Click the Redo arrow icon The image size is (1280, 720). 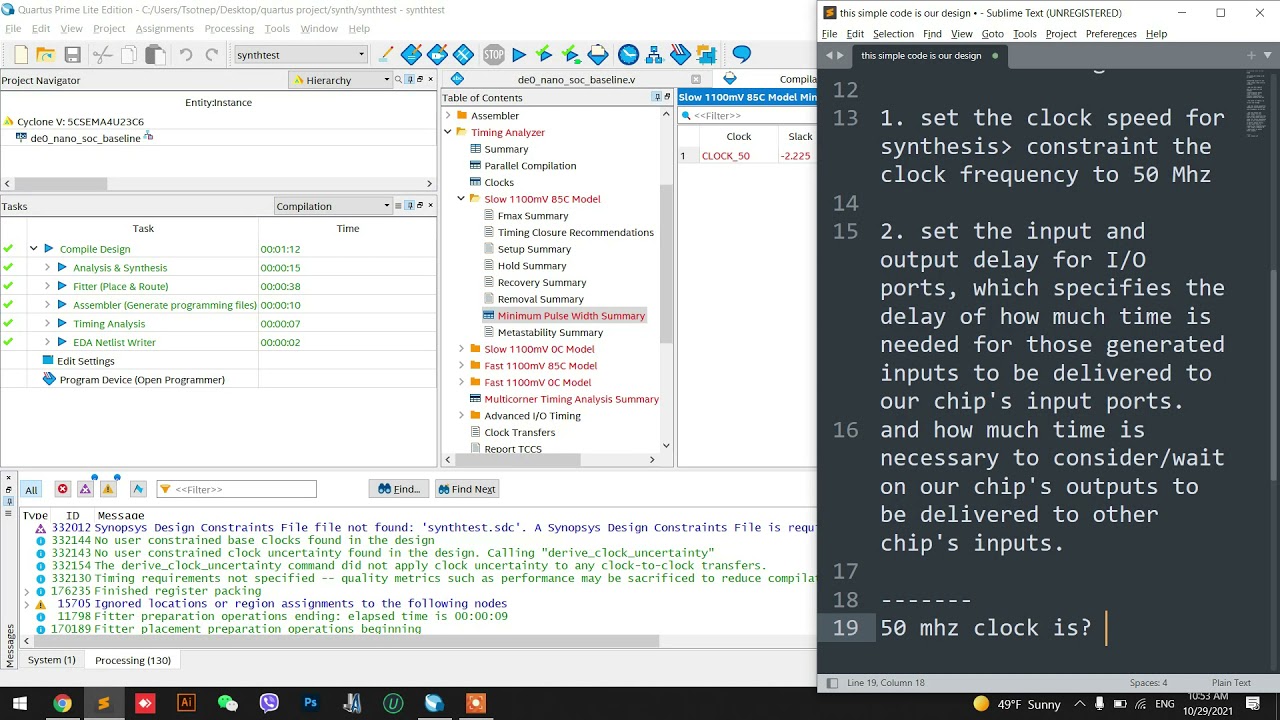pyautogui.click(x=212, y=55)
